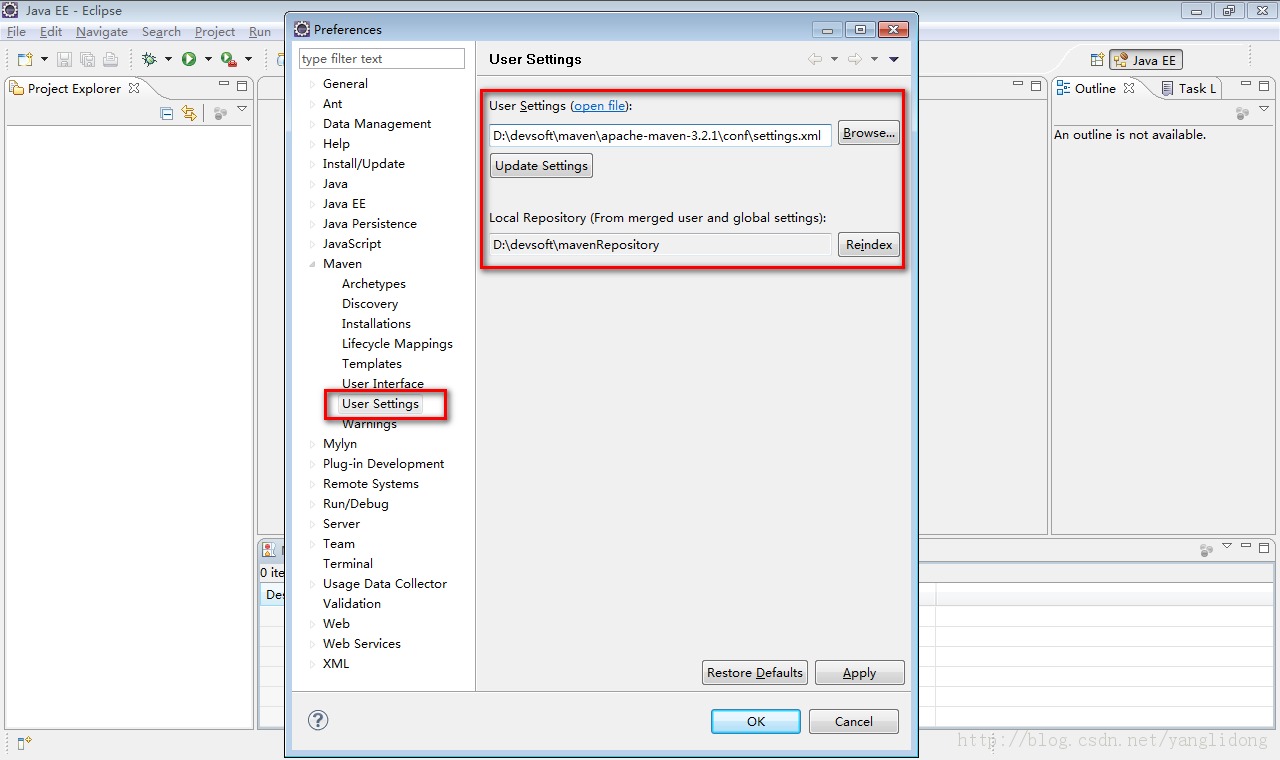Viewport: 1280px width, 760px height.
Task: Click the User Settings path field
Action: pyautogui.click(x=660, y=135)
